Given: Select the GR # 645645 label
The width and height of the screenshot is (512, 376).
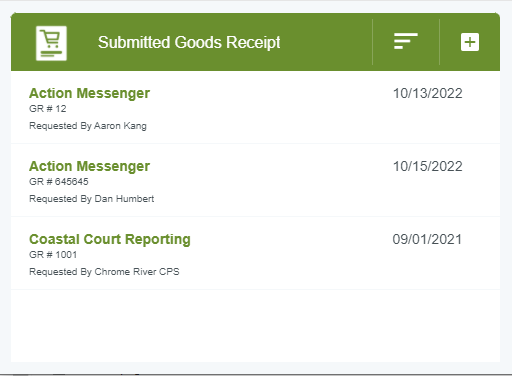Looking at the screenshot, I should 59,182.
